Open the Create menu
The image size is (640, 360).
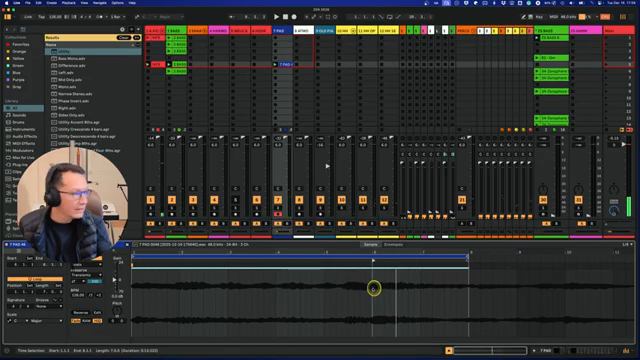pos(51,3)
